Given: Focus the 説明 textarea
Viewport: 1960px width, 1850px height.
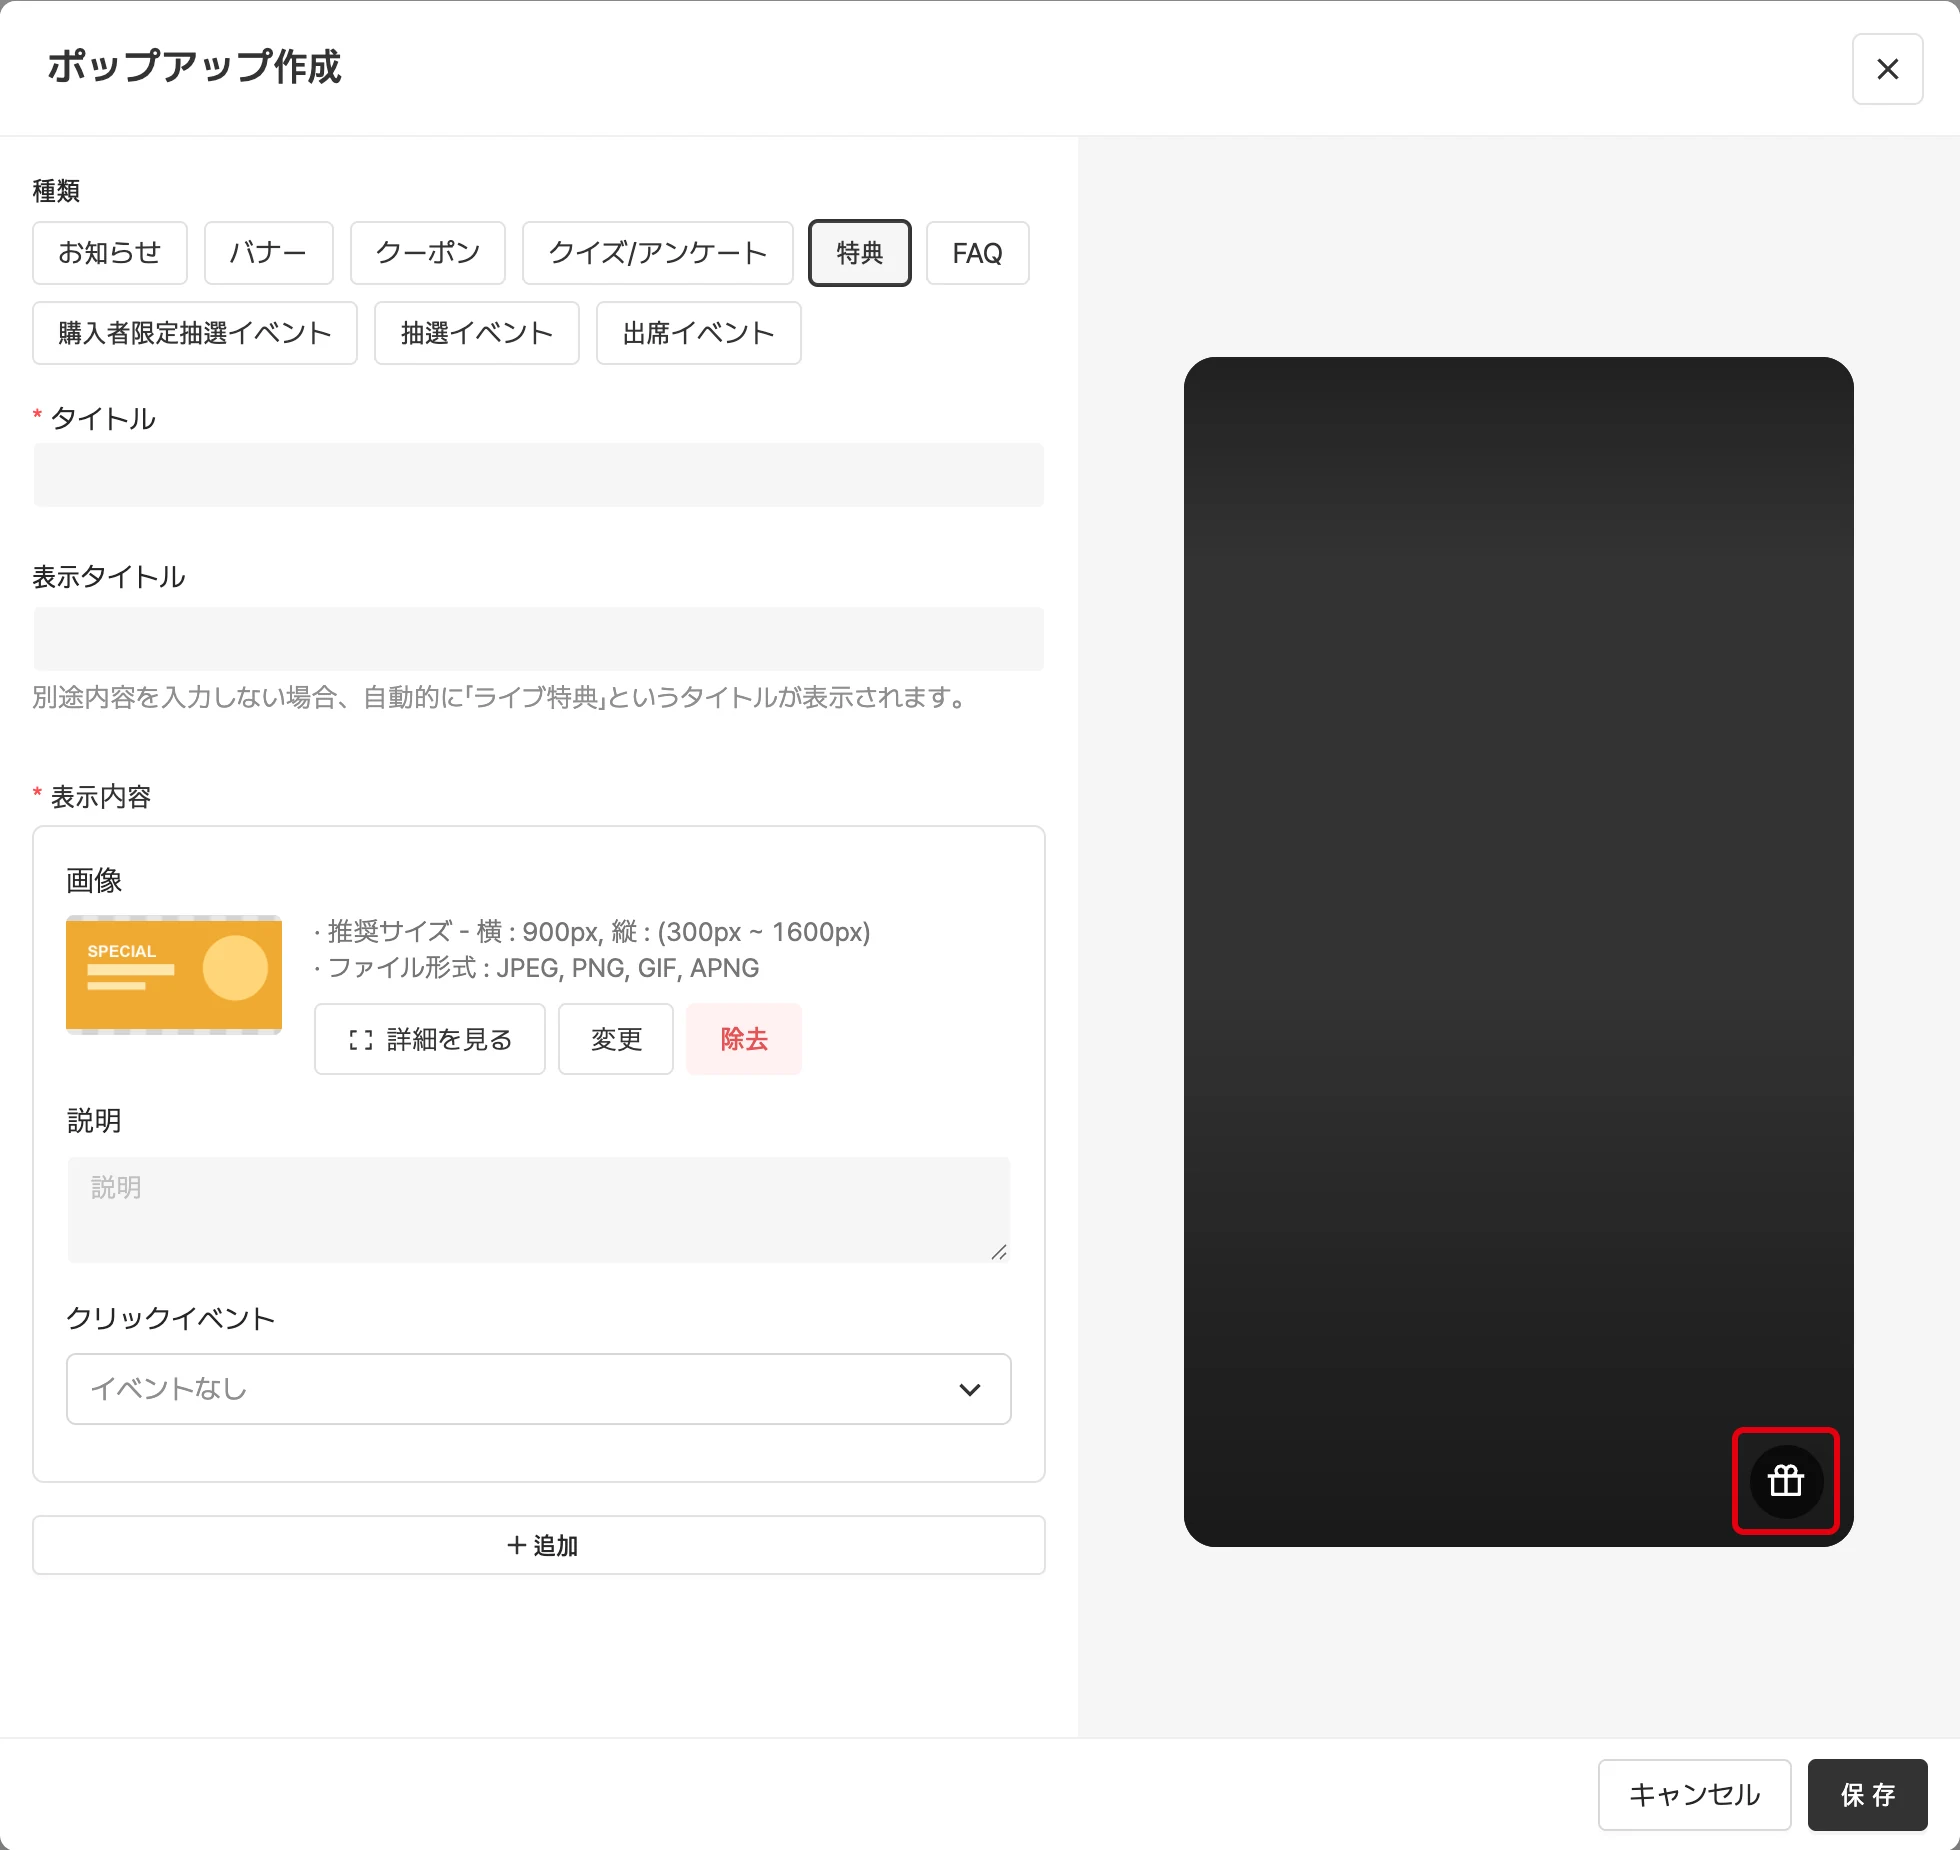Looking at the screenshot, I should [x=538, y=1210].
